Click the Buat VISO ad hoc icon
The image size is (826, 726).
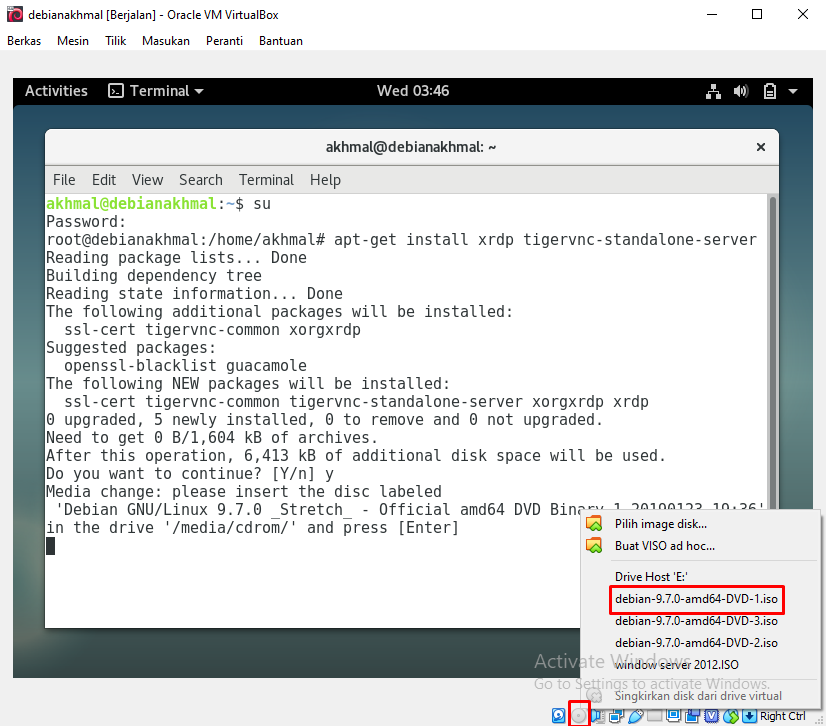click(x=594, y=546)
